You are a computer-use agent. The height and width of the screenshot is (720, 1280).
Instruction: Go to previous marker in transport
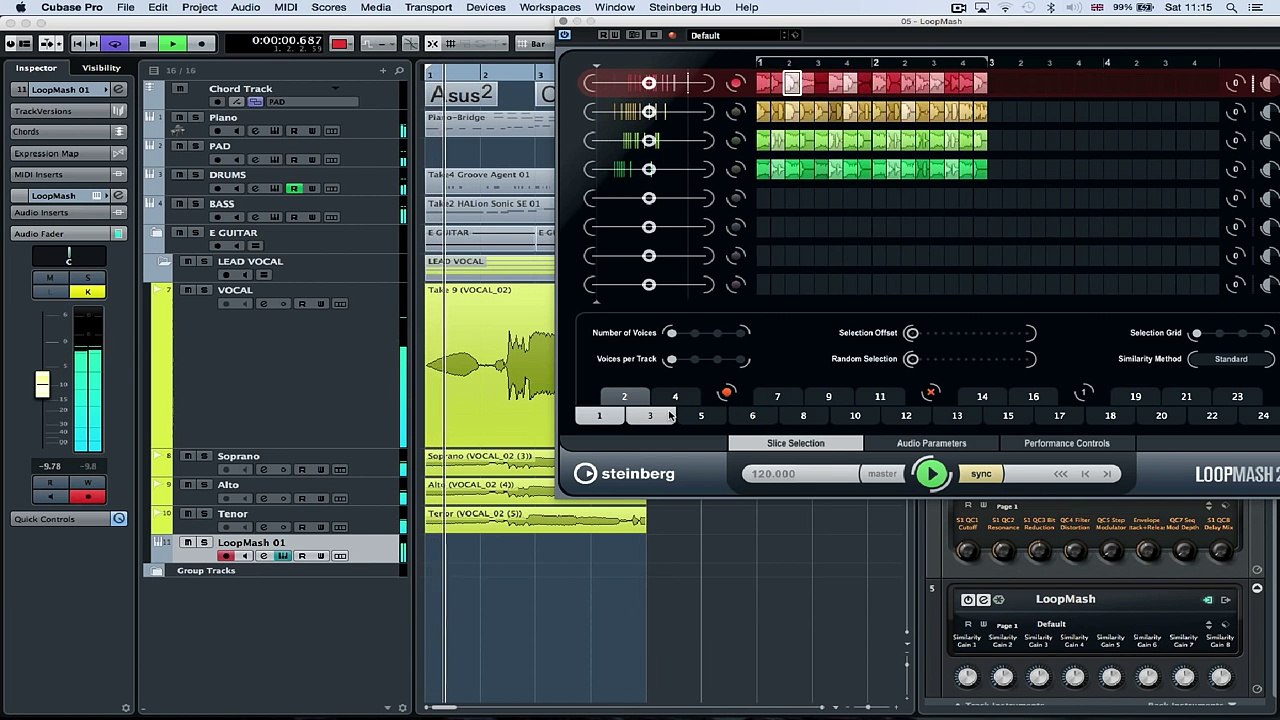pos(77,44)
